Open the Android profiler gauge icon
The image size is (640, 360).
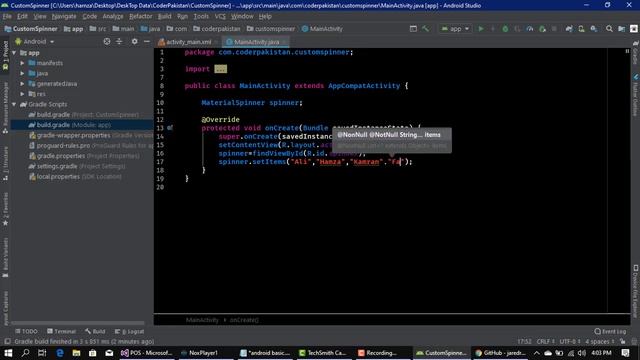pos(530,29)
